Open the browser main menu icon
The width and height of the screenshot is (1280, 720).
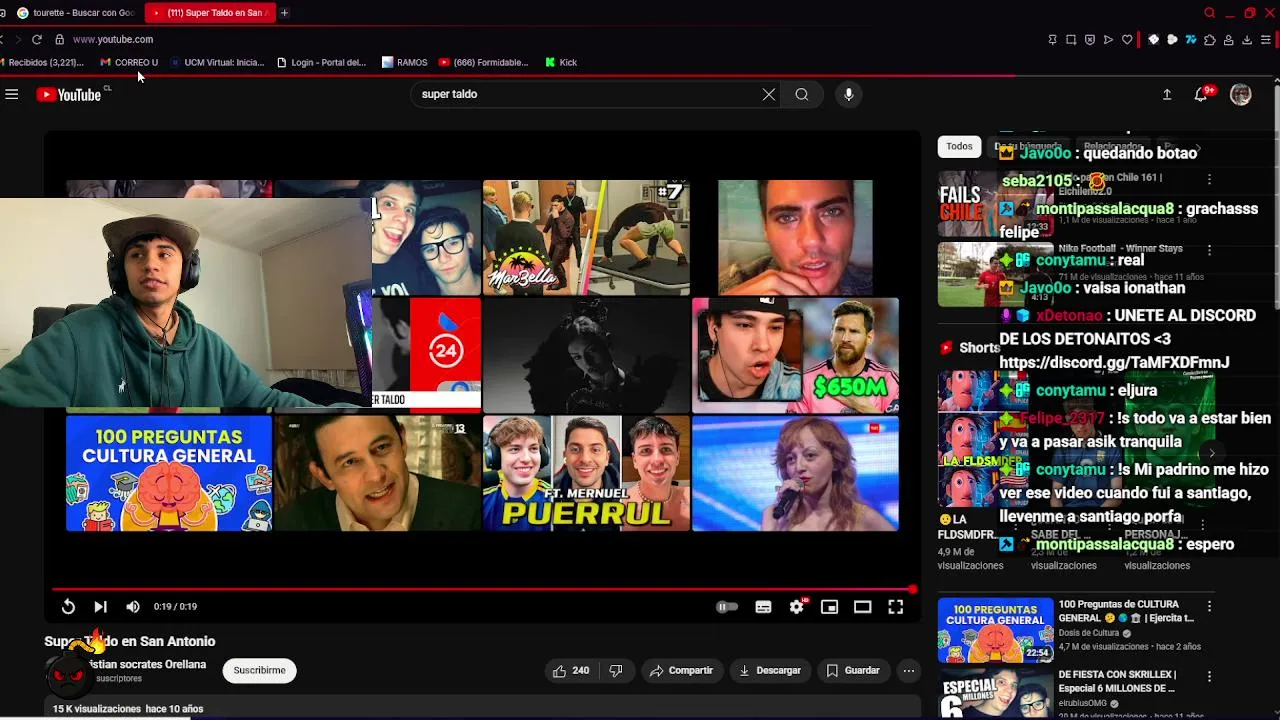click(1266, 39)
